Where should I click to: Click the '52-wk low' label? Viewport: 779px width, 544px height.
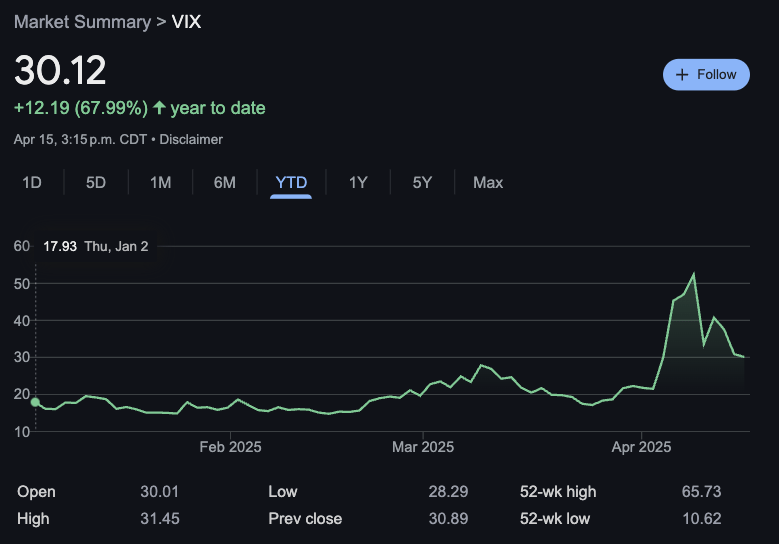tap(555, 519)
